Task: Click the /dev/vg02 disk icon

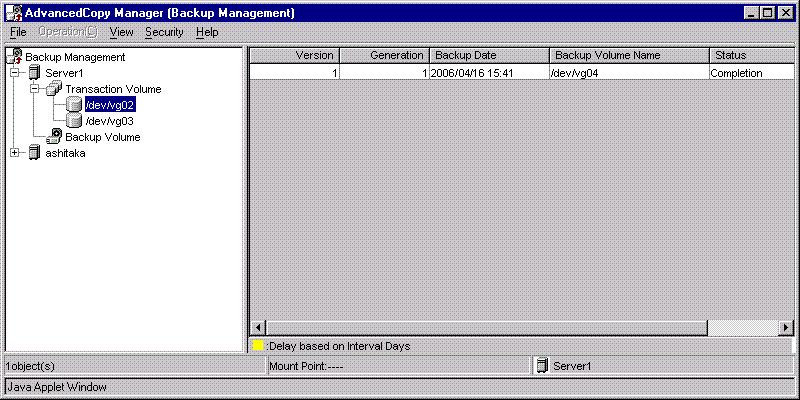Action: tap(74, 105)
